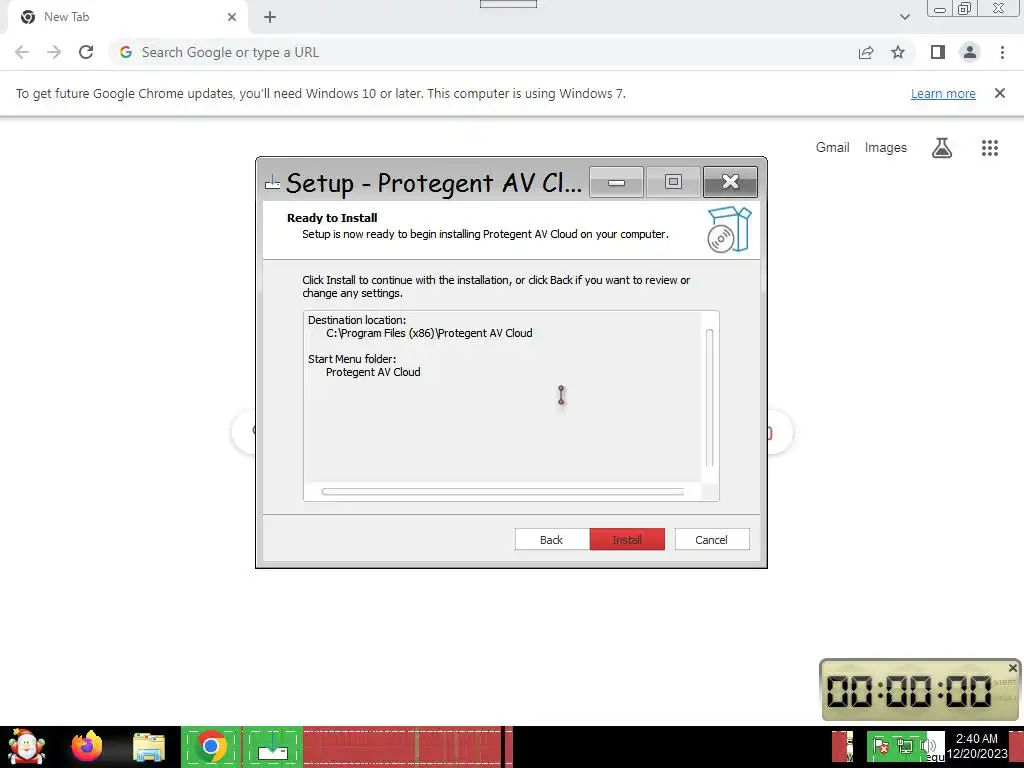Click the 'Protegent AV Cloud' start menu folder text
This screenshot has height=768, width=1024.
pyautogui.click(x=373, y=372)
